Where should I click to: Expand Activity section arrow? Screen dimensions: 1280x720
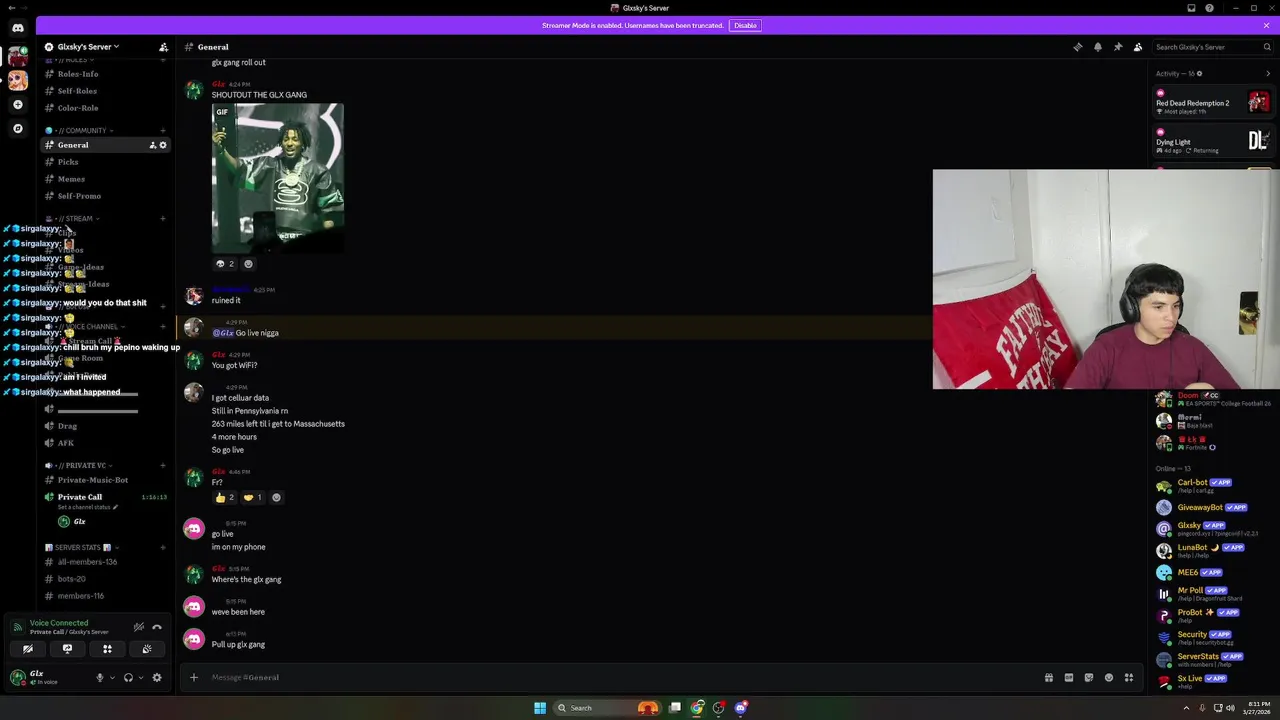click(1268, 73)
